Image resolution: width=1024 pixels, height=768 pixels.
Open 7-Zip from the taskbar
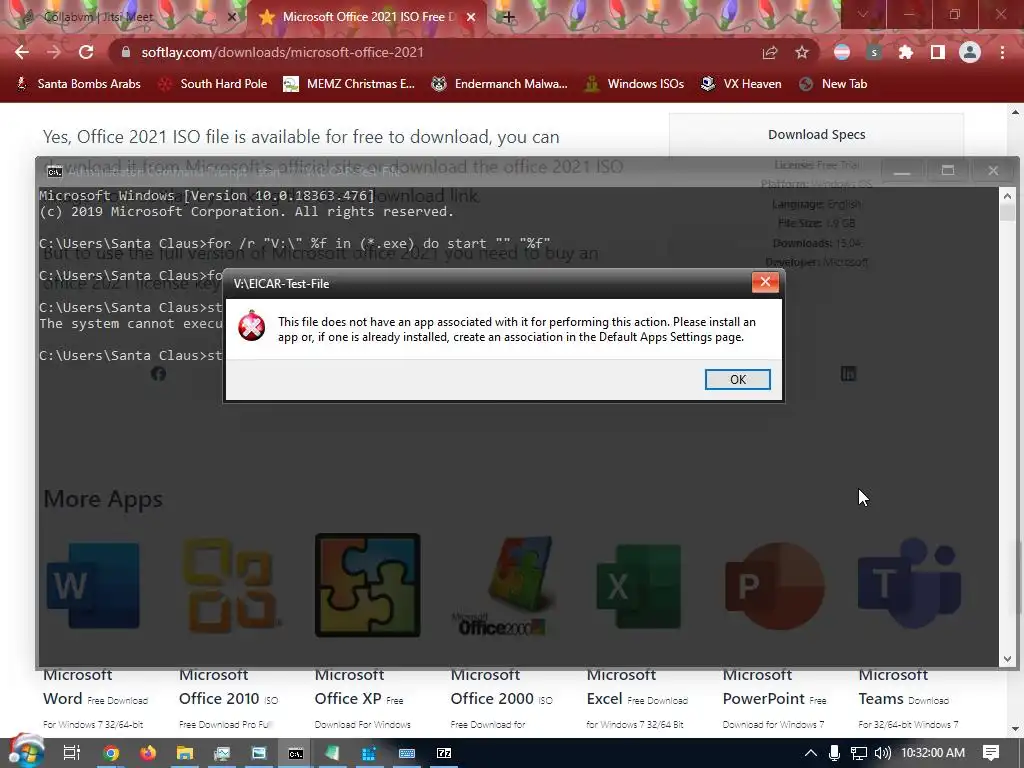[x=444, y=753]
